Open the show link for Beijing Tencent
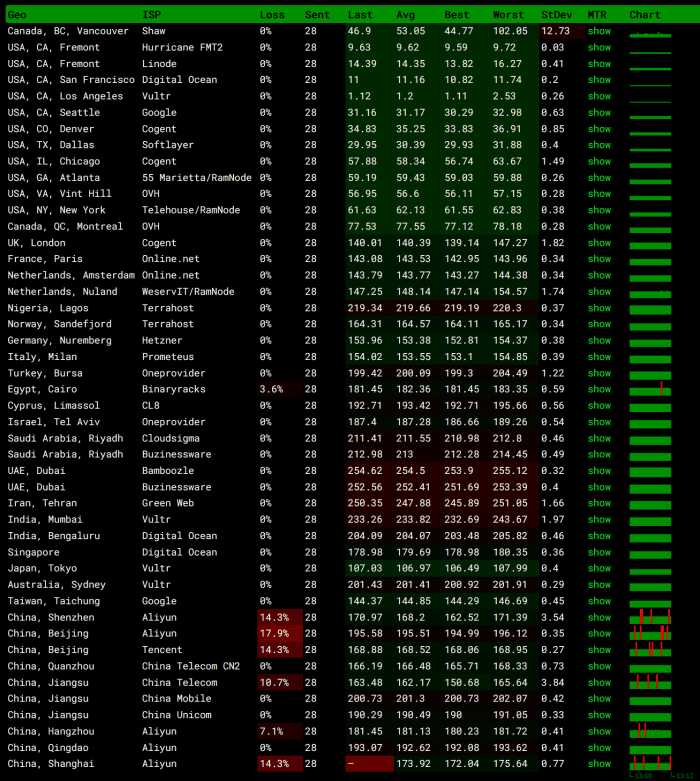 coord(599,650)
